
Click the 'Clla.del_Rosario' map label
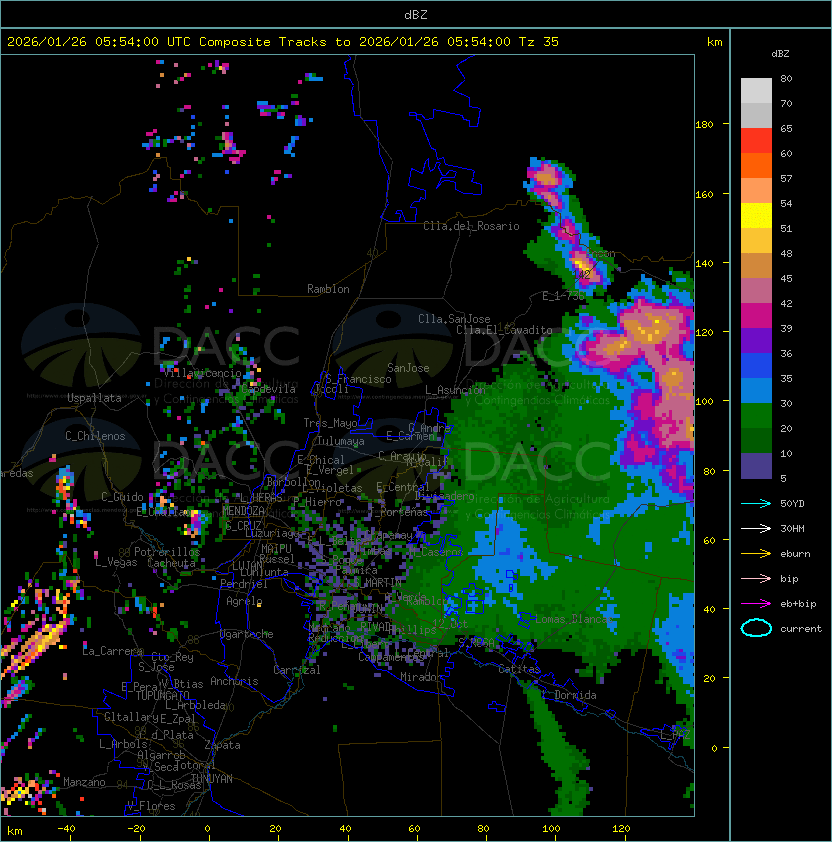[471, 226]
